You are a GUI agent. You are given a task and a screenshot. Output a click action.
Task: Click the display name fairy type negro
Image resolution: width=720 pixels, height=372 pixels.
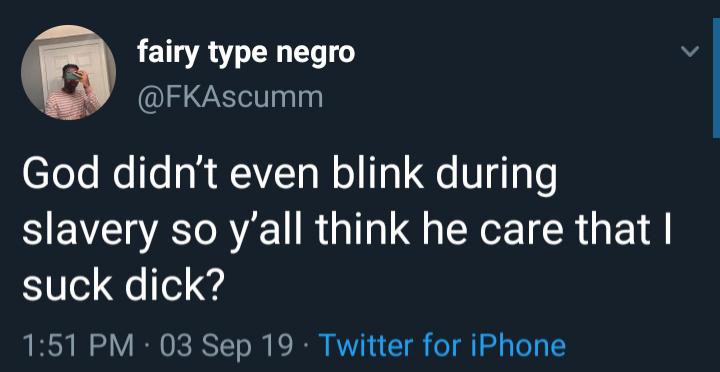coord(246,54)
